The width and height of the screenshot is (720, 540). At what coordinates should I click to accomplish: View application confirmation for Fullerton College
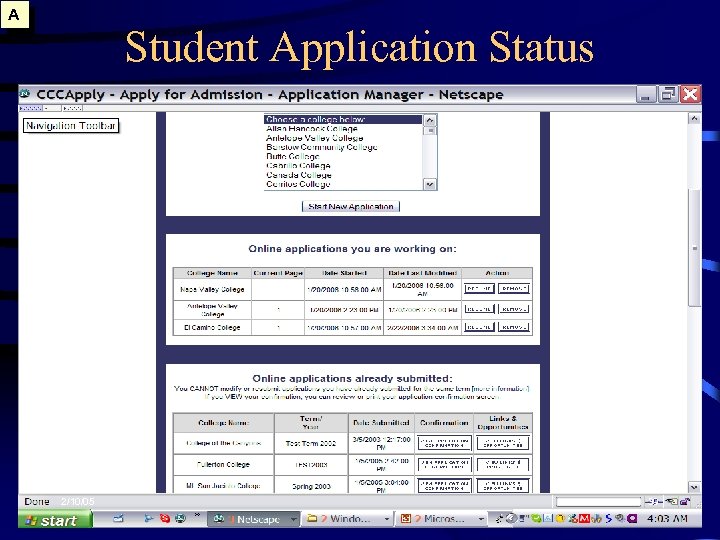[444, 464]
